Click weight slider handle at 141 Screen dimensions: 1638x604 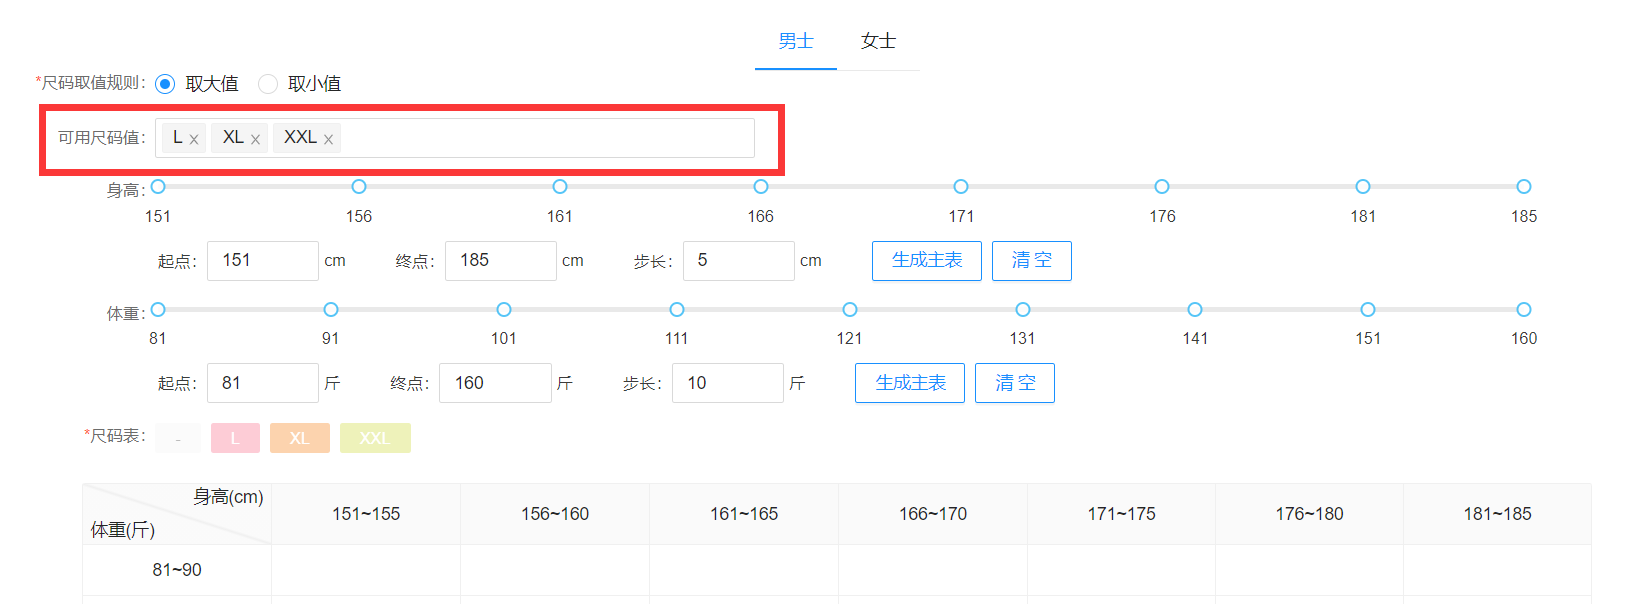pyautogui.click(x=1195, y=310)
